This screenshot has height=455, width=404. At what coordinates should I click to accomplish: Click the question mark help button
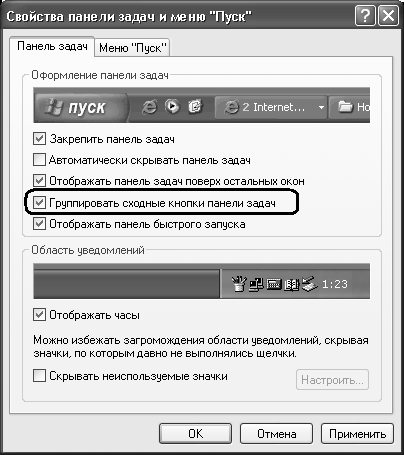[x=365, y=16]
